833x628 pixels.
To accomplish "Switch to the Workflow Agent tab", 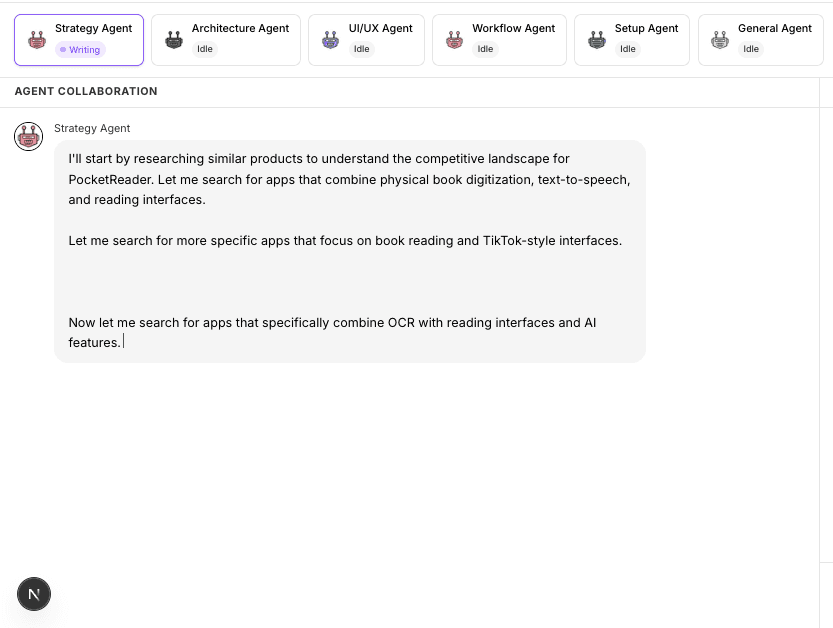I will point(499,39).
